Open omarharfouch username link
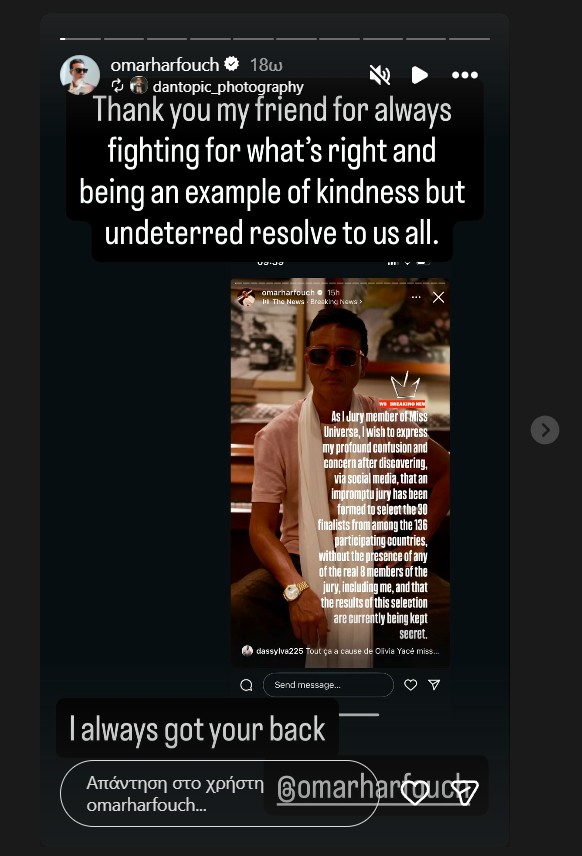Image resolution: width=582 pixels, height=856 pixels. 164,65
